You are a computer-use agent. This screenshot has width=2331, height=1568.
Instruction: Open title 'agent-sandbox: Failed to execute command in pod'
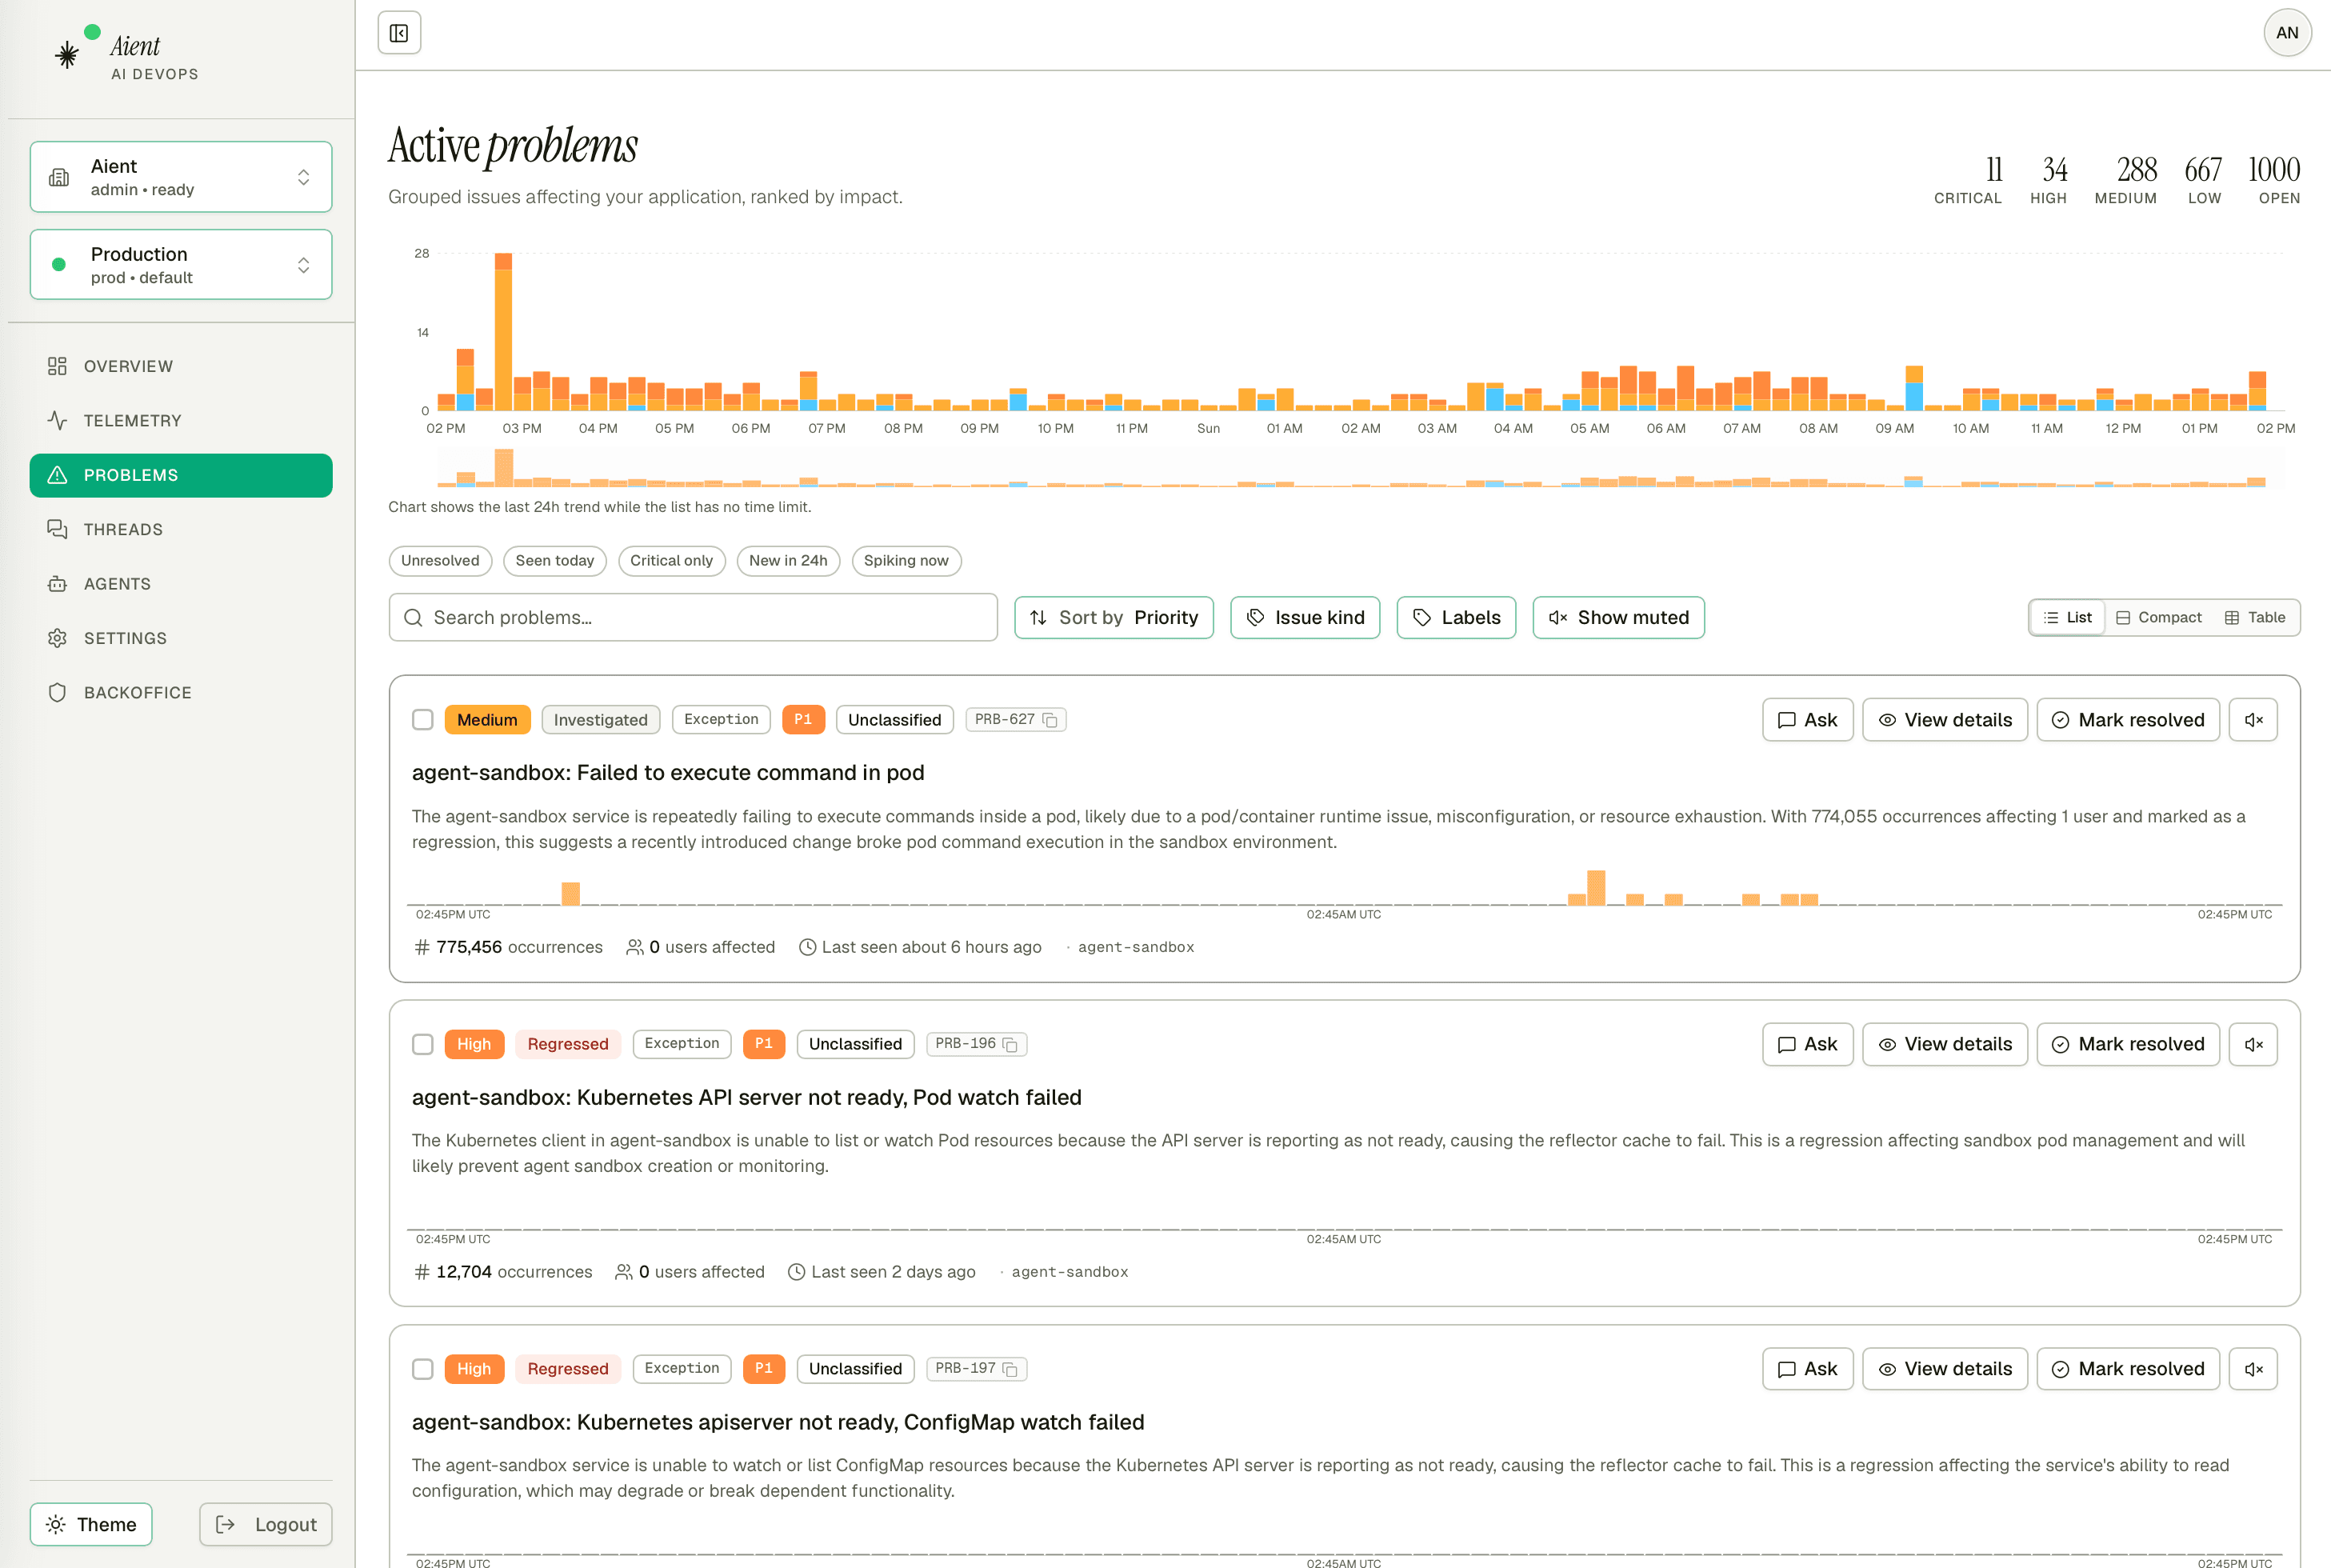668,773
